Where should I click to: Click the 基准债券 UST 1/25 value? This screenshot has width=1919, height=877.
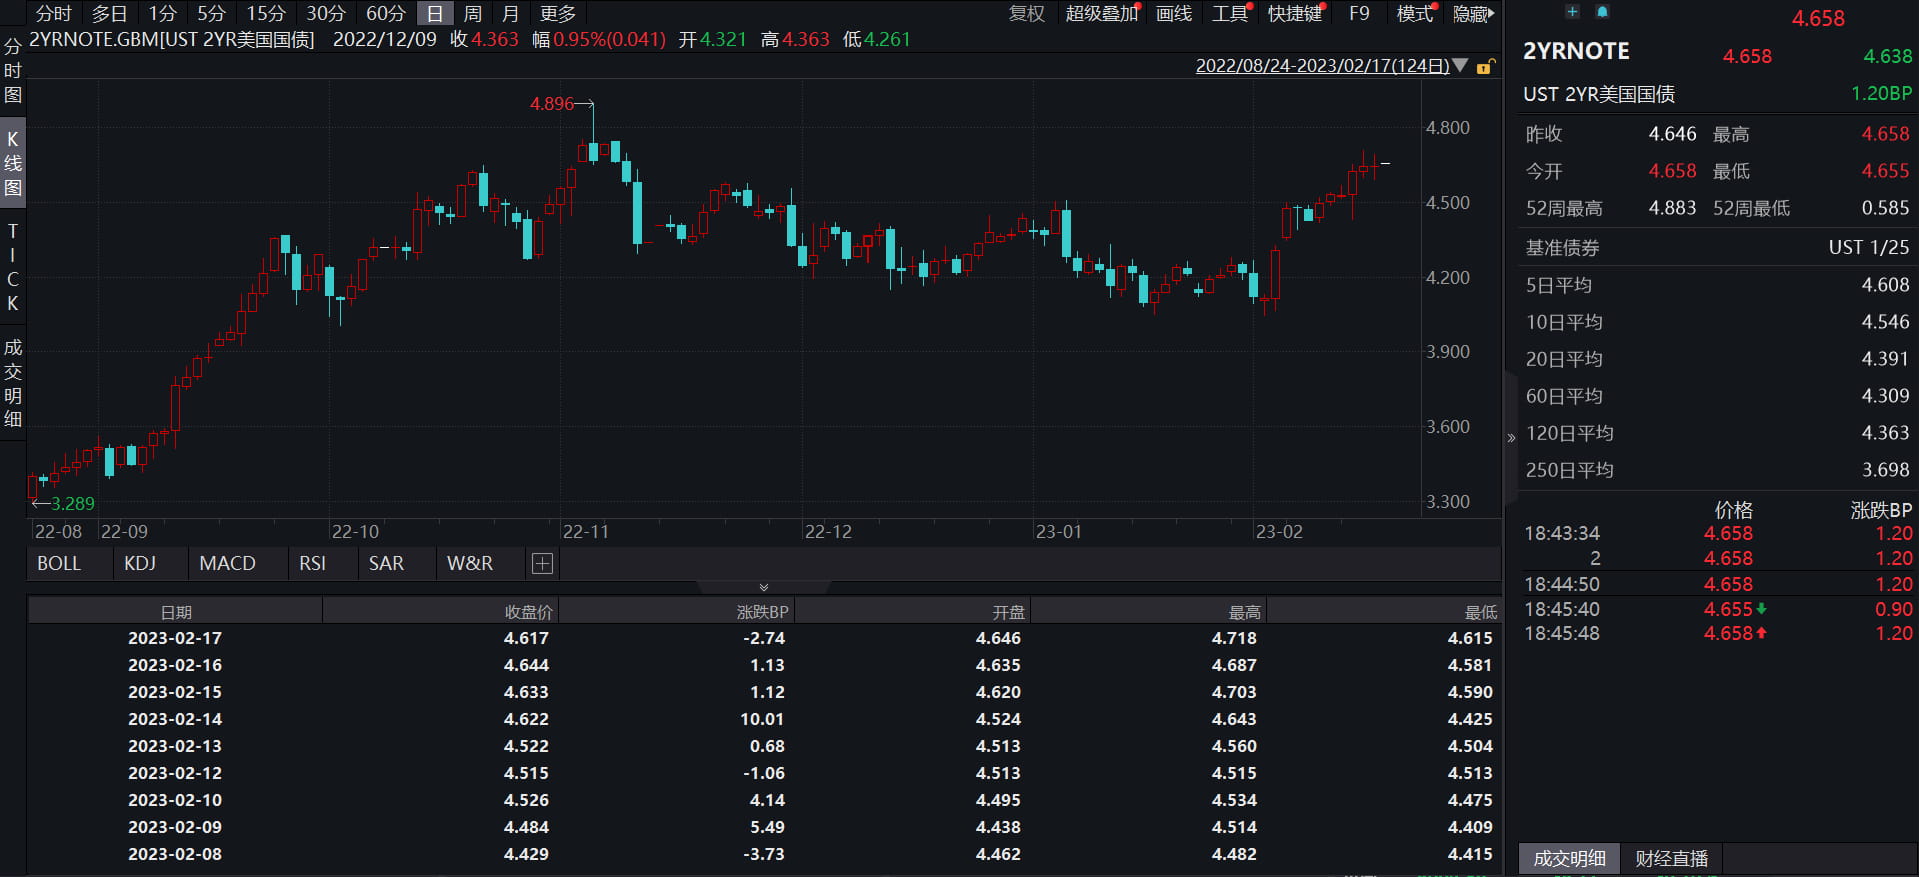point(1868,247)
